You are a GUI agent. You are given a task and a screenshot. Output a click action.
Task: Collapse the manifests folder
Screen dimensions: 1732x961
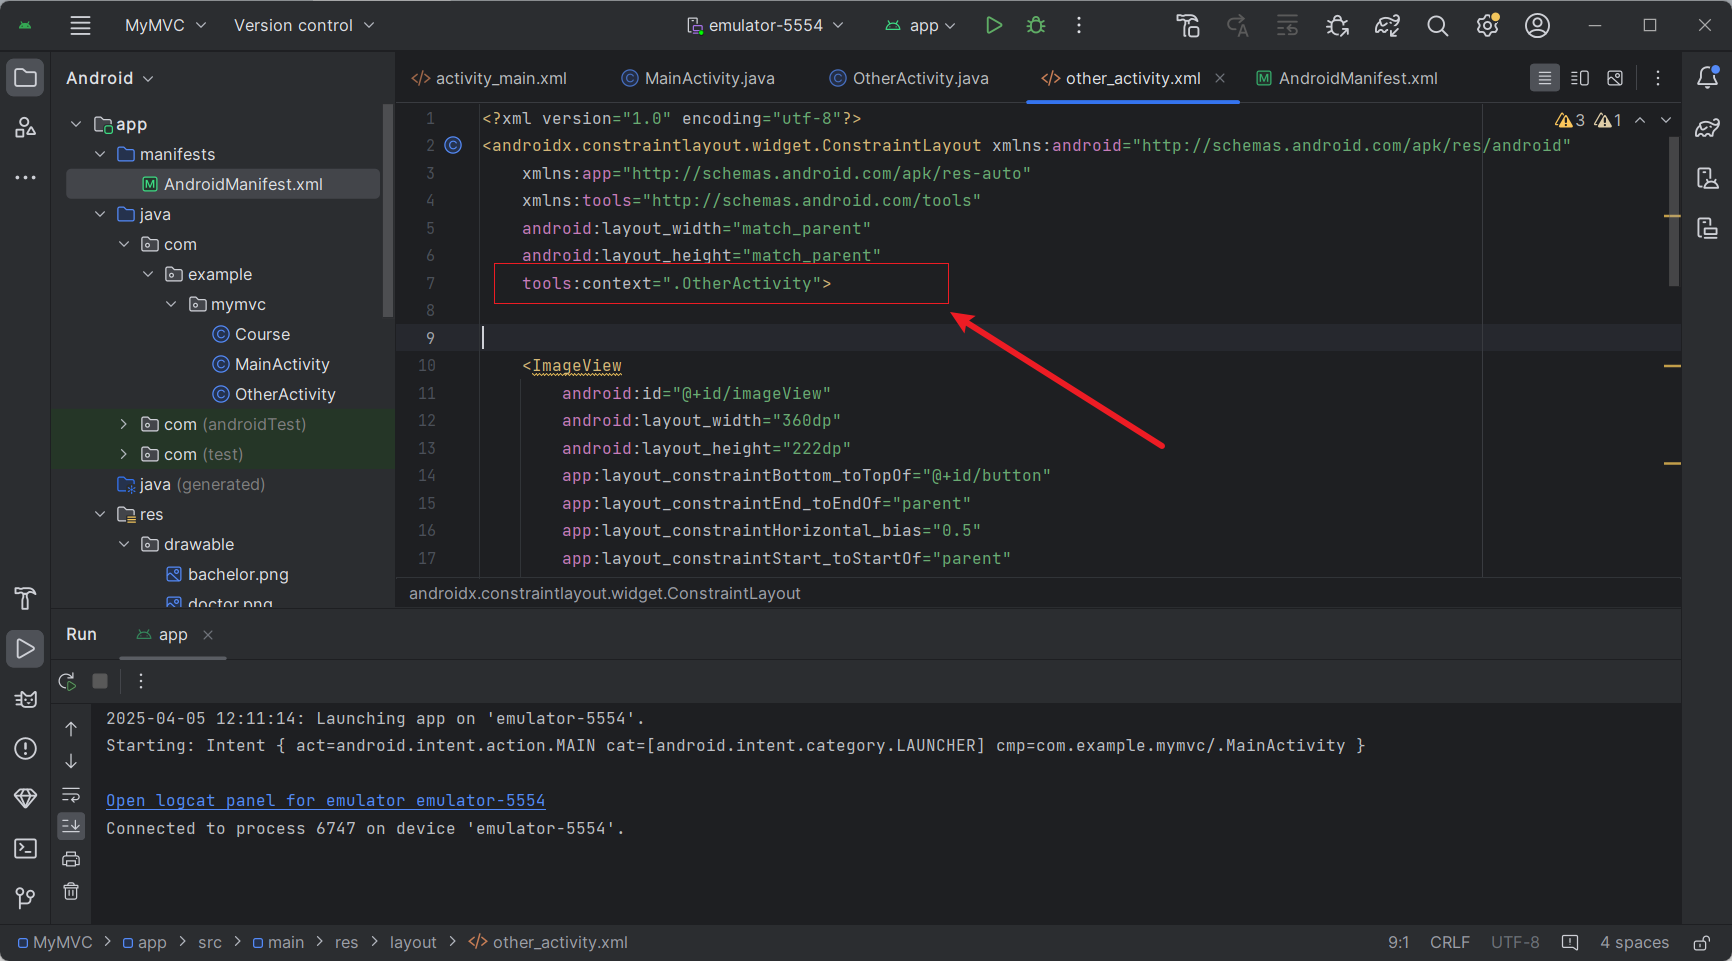[100, 154]
